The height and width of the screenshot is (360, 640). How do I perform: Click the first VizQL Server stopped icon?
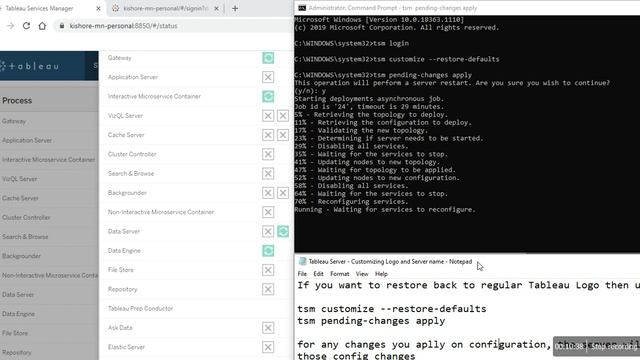(x=268, y=116)
